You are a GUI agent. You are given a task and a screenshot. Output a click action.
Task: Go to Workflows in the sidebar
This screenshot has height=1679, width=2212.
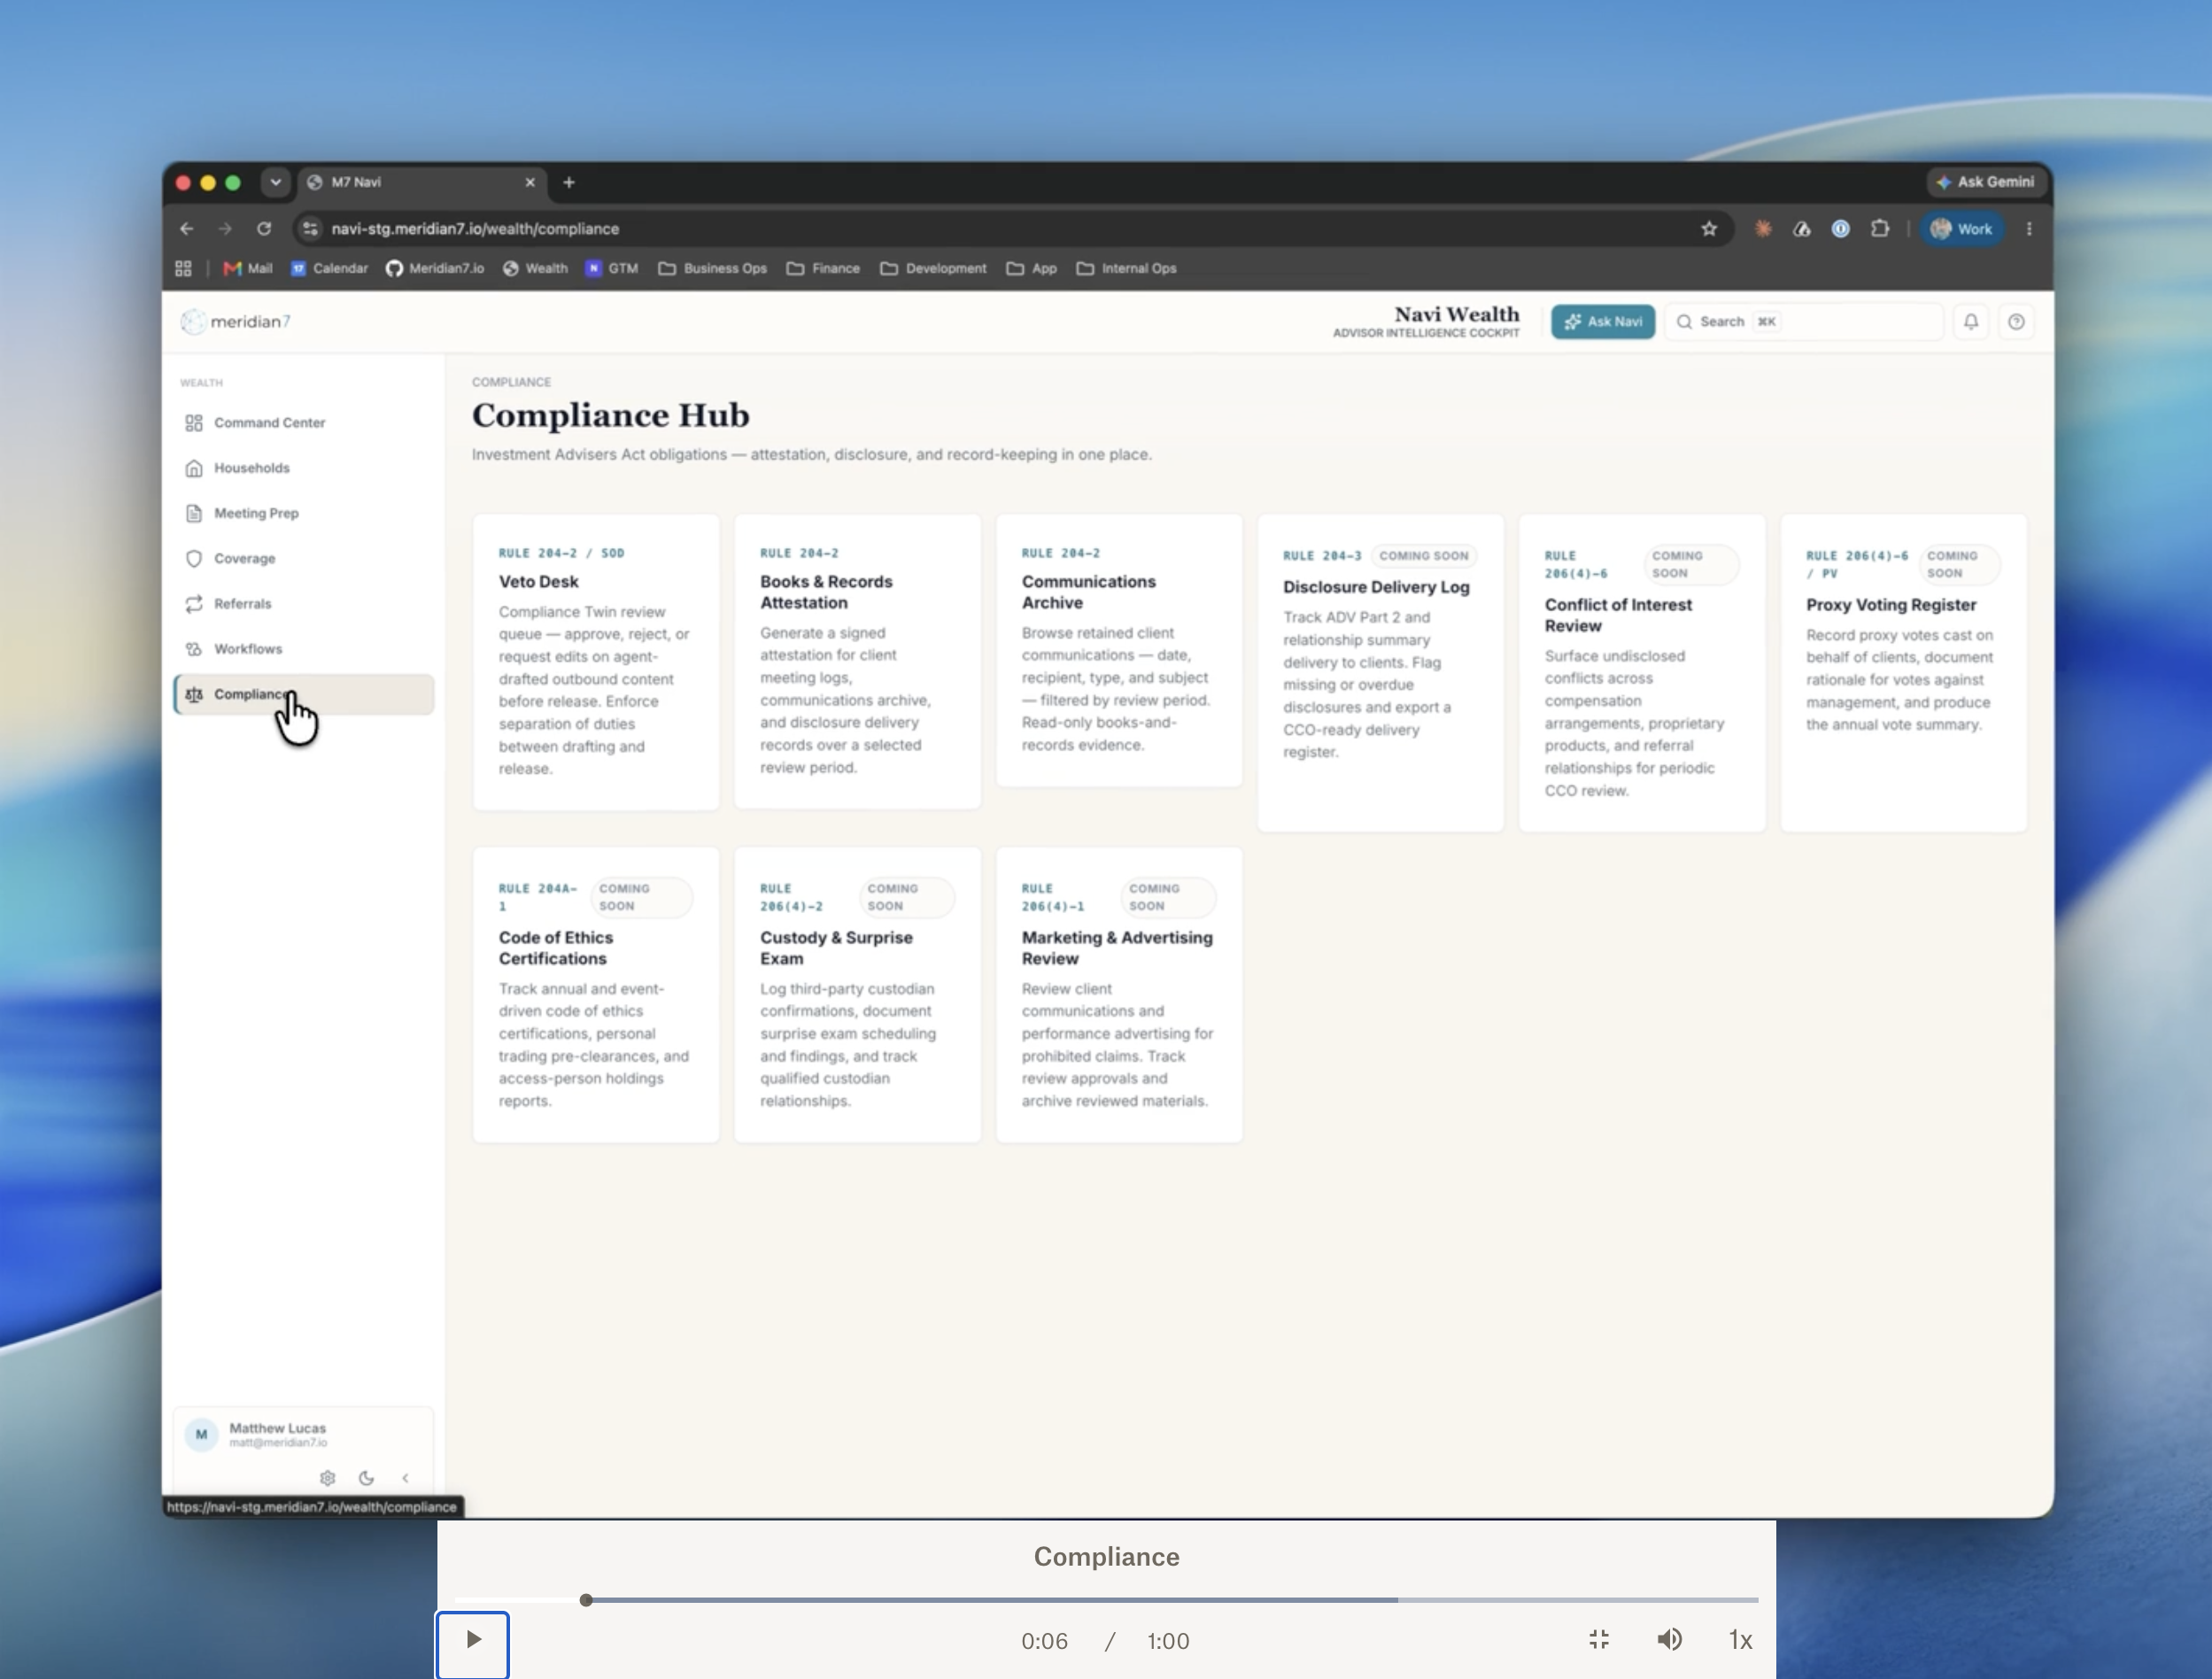coord(304,649)
